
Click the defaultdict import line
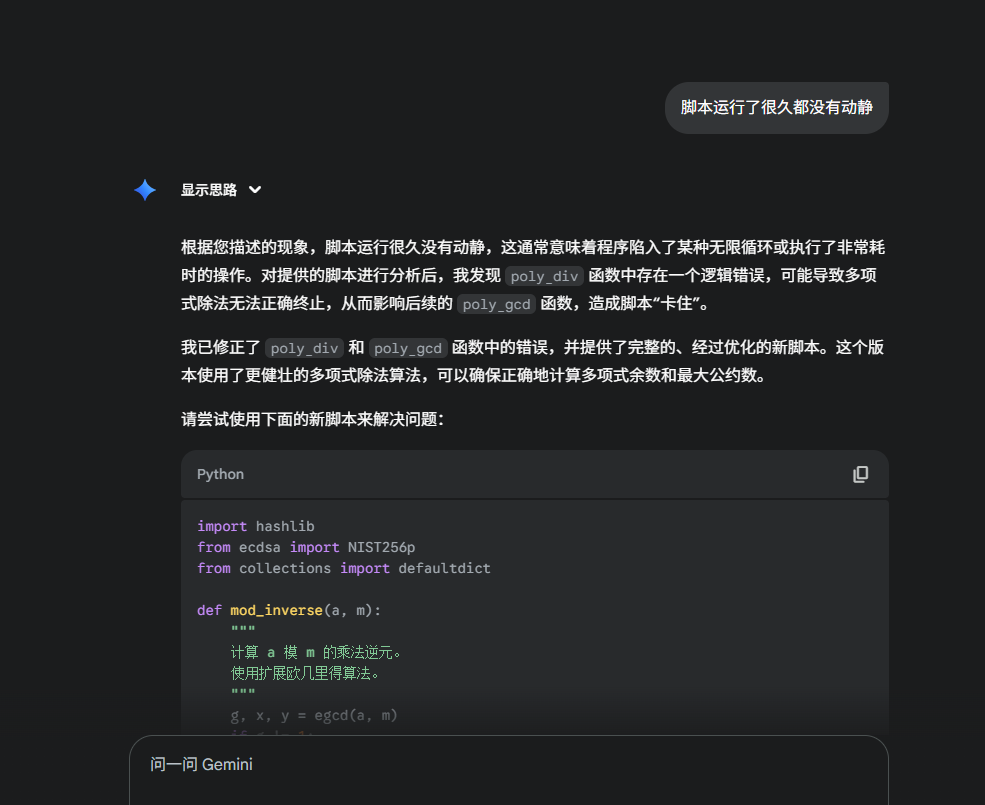point(344,568)
